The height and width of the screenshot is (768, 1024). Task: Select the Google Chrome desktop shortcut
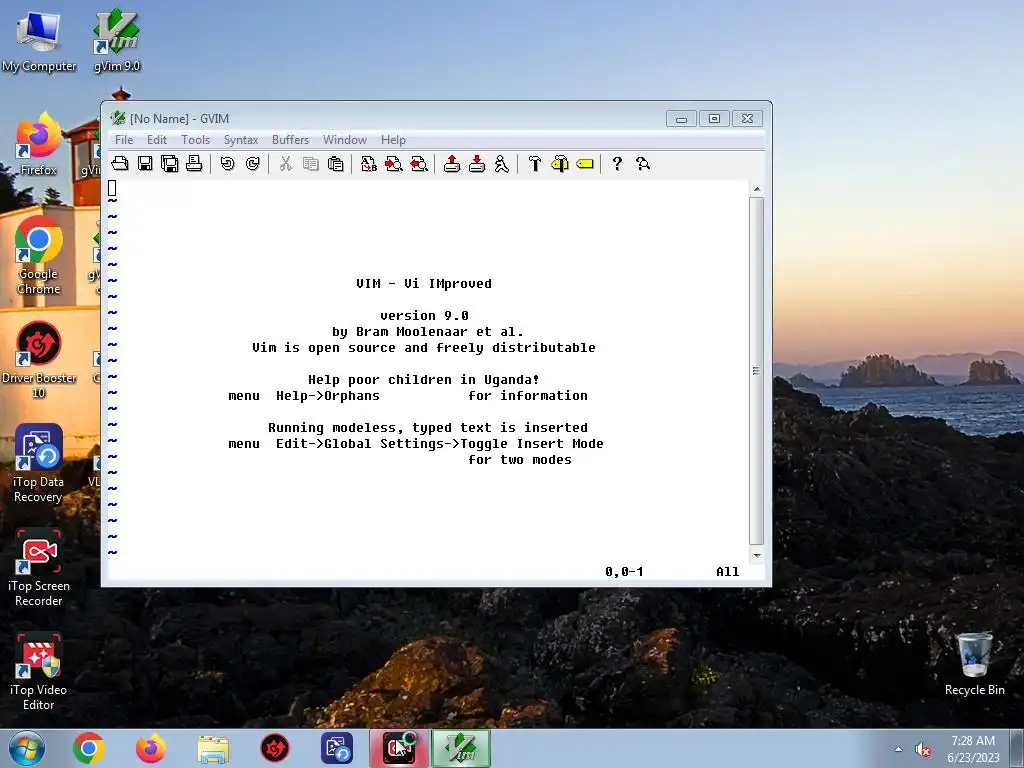tap(39, 256)
